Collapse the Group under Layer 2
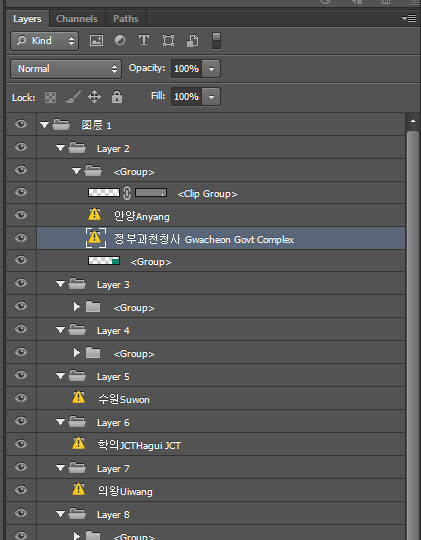Screen dimensions: 421x540 [76, 171]
